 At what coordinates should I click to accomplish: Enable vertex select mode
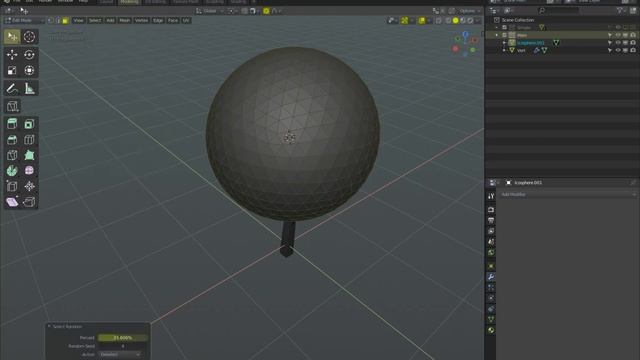coord(51,20)
